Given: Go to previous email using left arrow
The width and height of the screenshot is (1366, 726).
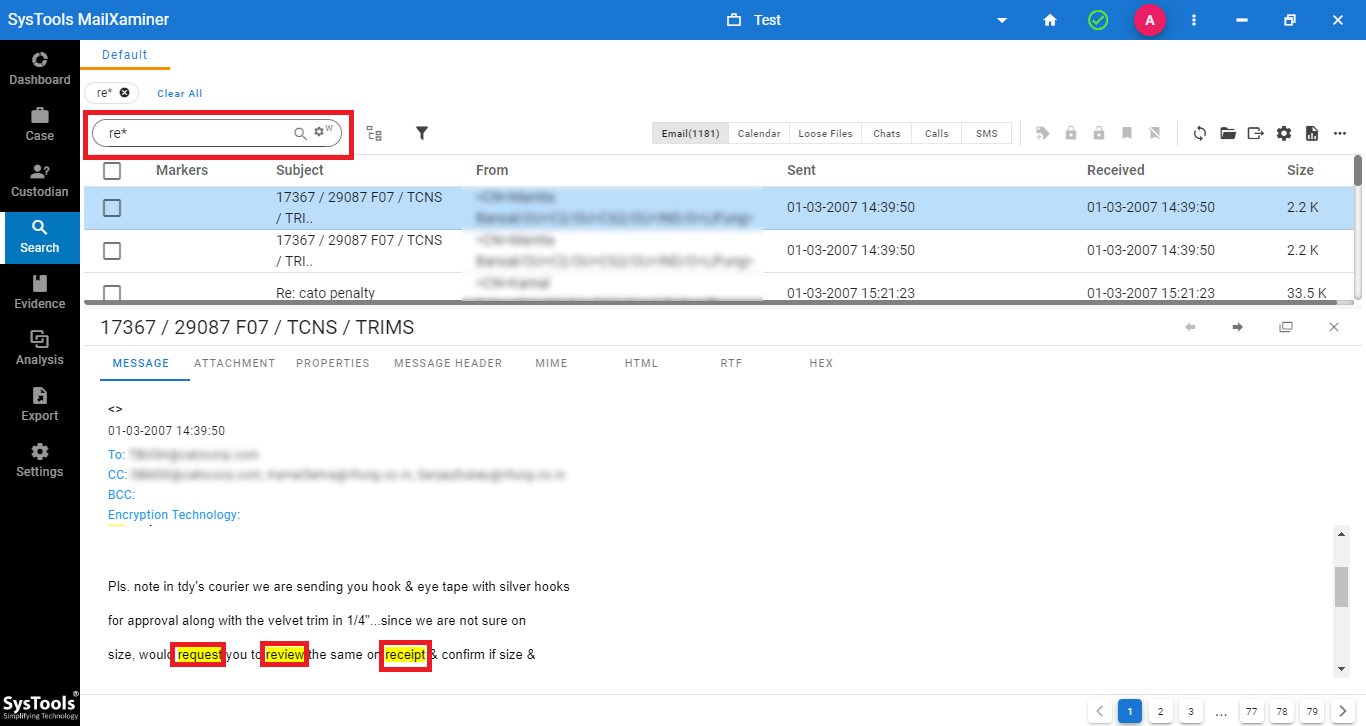Looking at the screenshot, I should click(1190, 327).
